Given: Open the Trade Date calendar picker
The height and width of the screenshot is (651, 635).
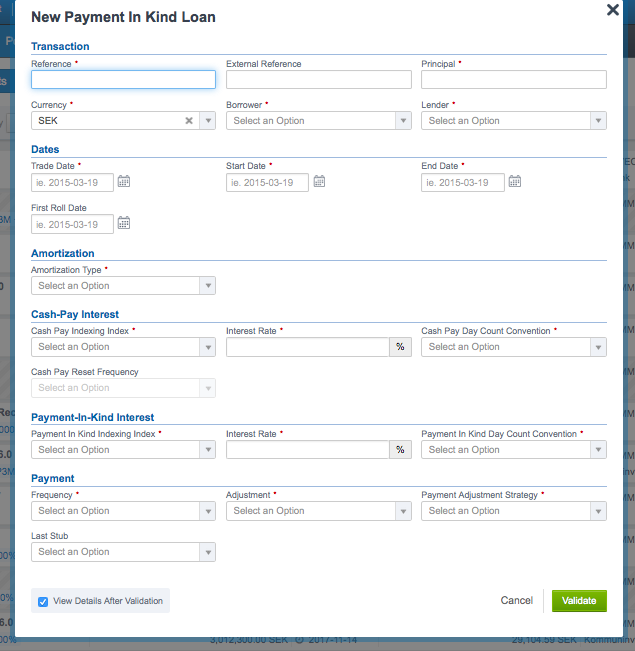Looking at the screenshot, I should [x=124, y=182].
